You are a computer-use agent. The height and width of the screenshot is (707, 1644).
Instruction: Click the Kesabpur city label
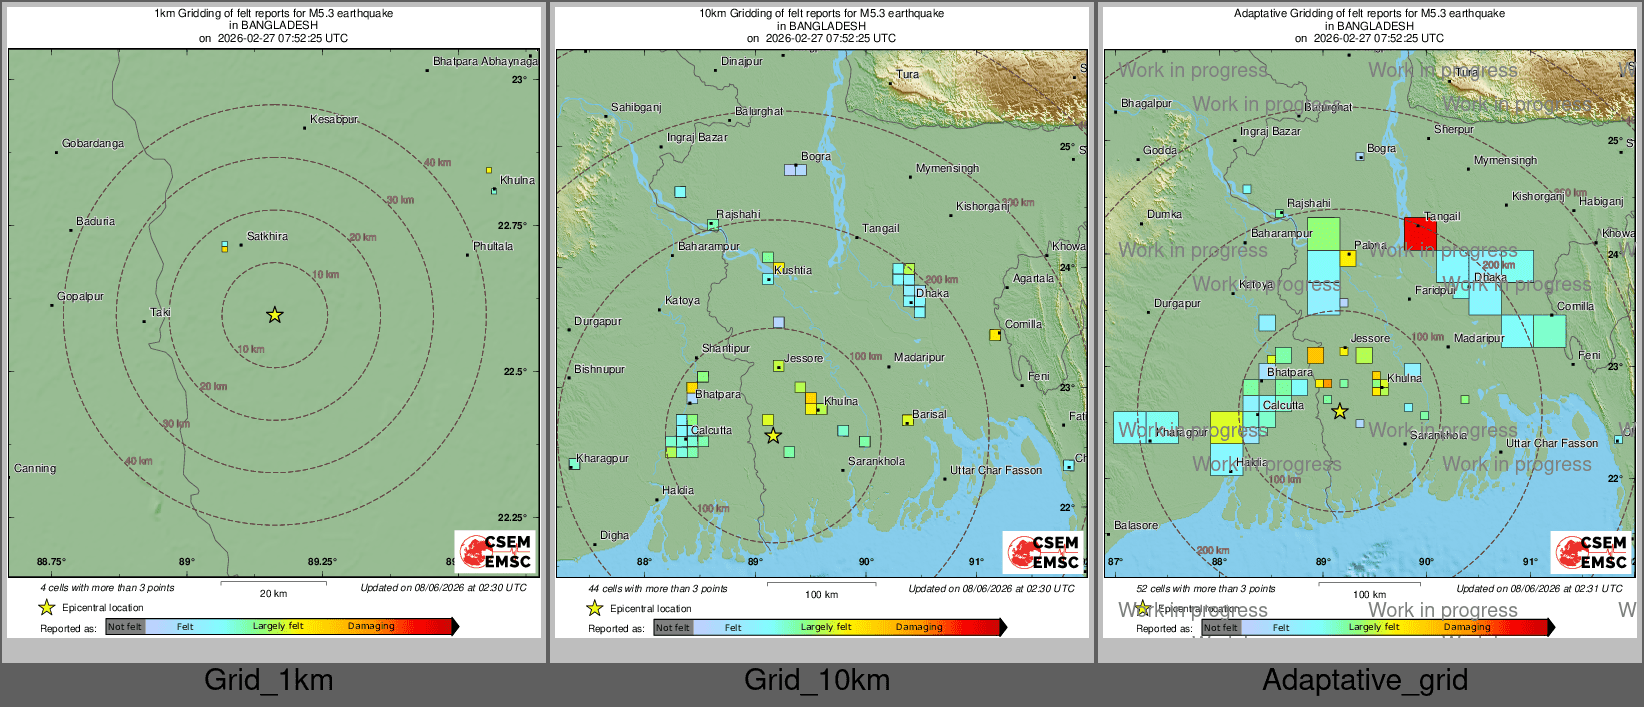coord(334,119)
